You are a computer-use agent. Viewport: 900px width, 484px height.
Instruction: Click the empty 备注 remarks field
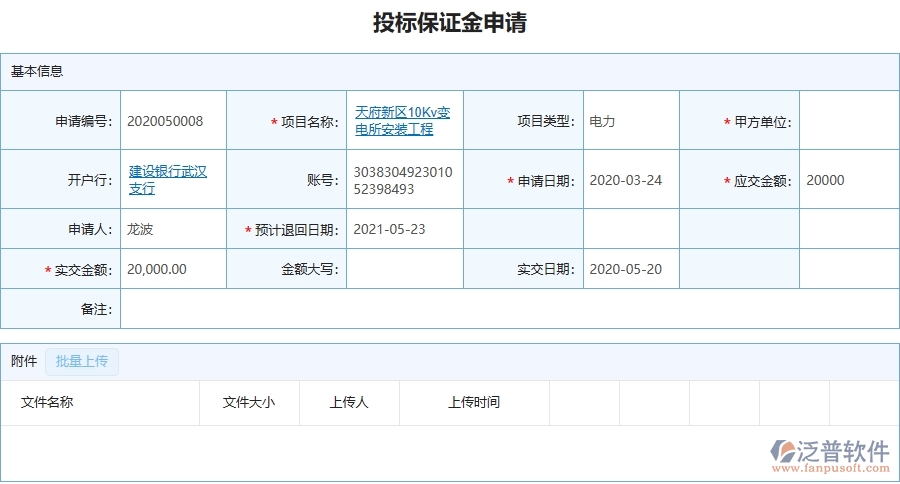pos(508,309)
